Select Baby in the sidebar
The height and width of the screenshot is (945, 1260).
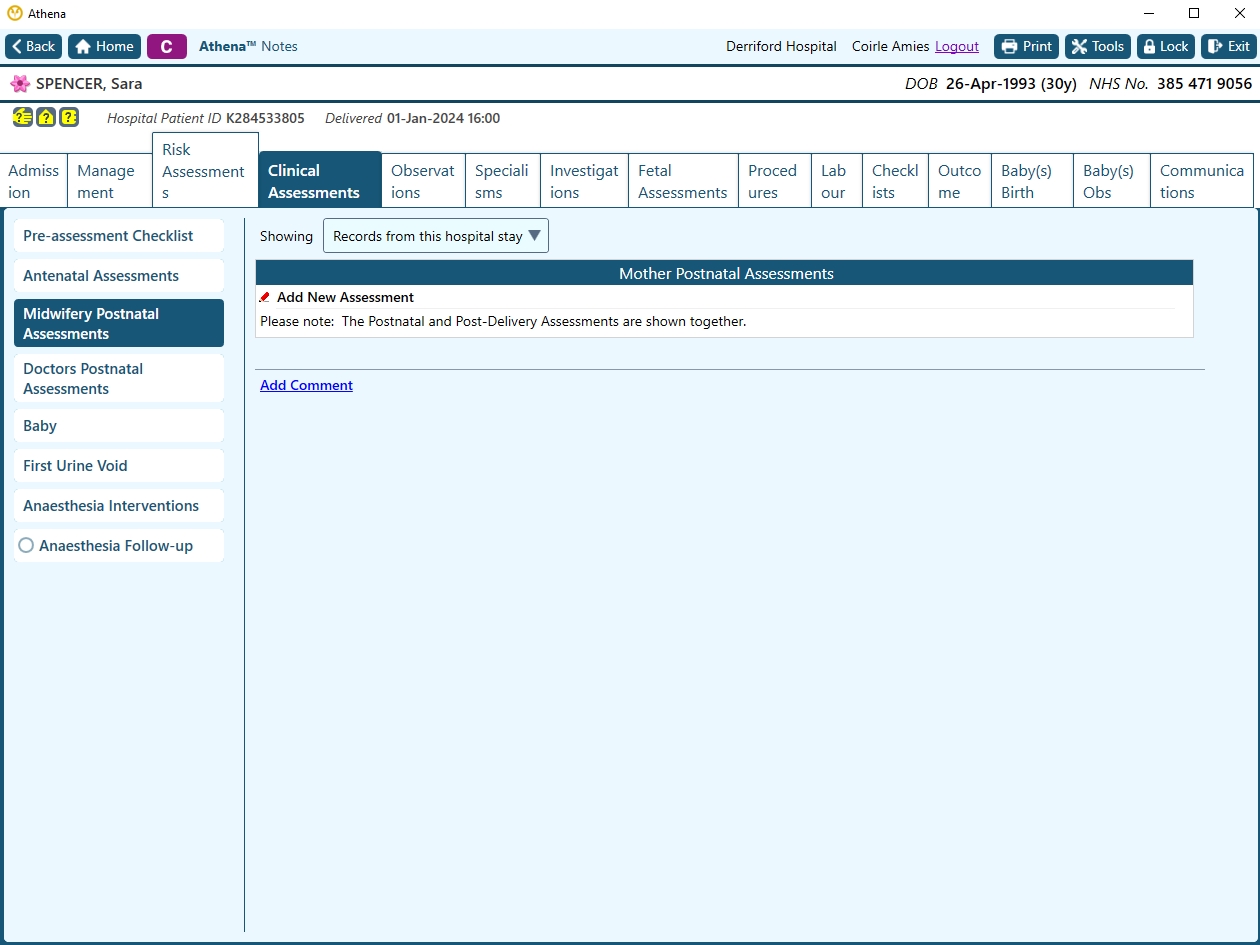(x=119, y=426)
